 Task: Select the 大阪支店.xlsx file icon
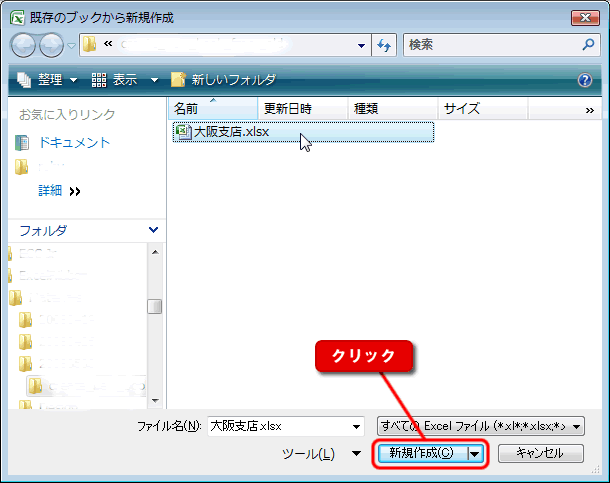pos(183,131)
